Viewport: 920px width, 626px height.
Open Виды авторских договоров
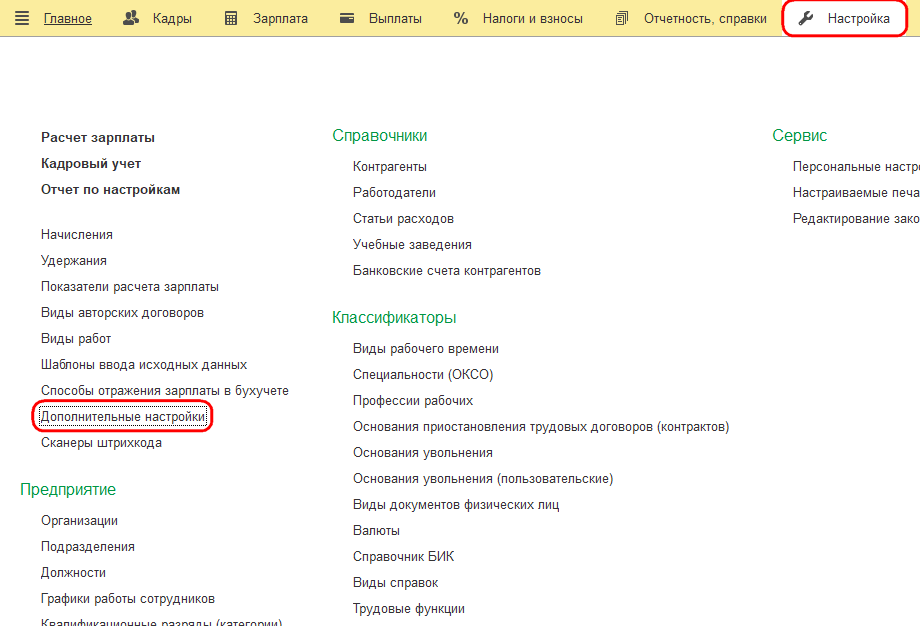pos(122,313)
